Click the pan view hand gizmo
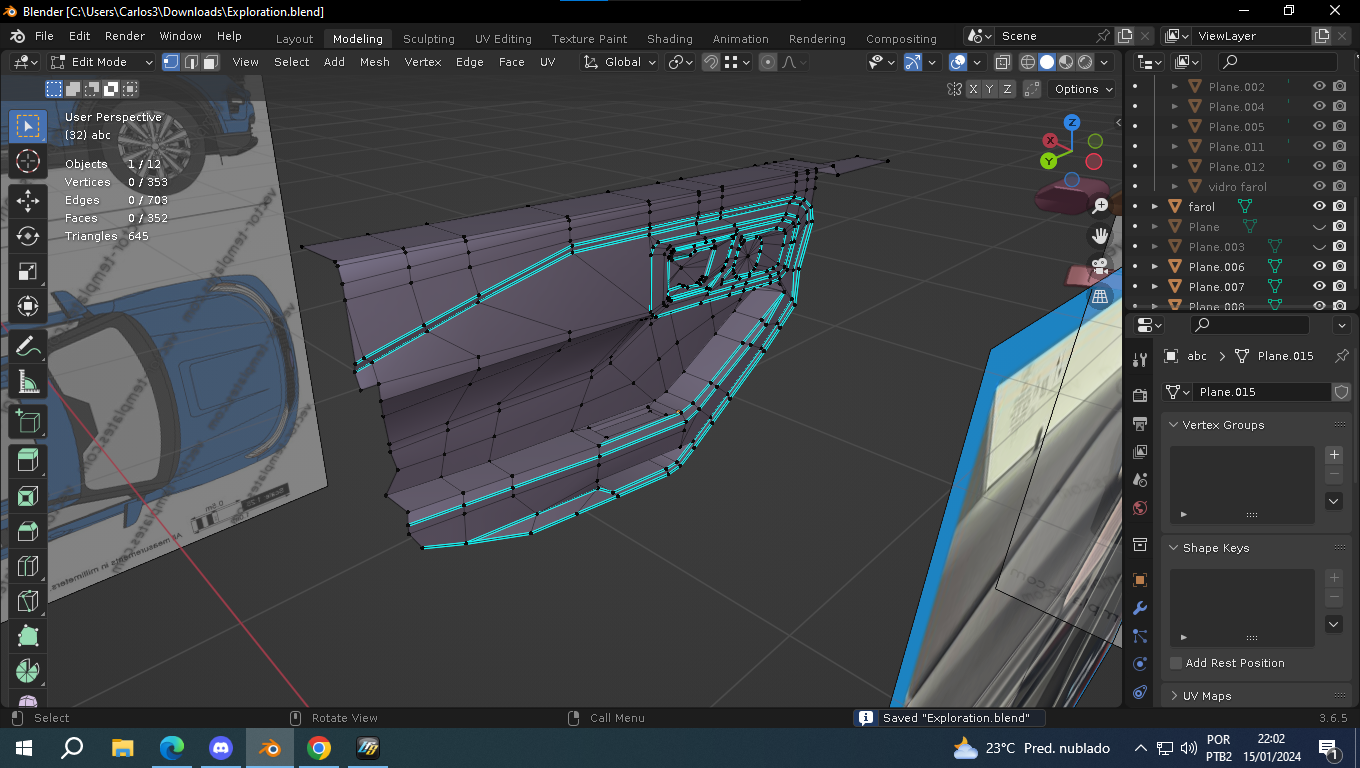Image resolution: width=1360 pixels, height=768 pixels. (1100, 236)
